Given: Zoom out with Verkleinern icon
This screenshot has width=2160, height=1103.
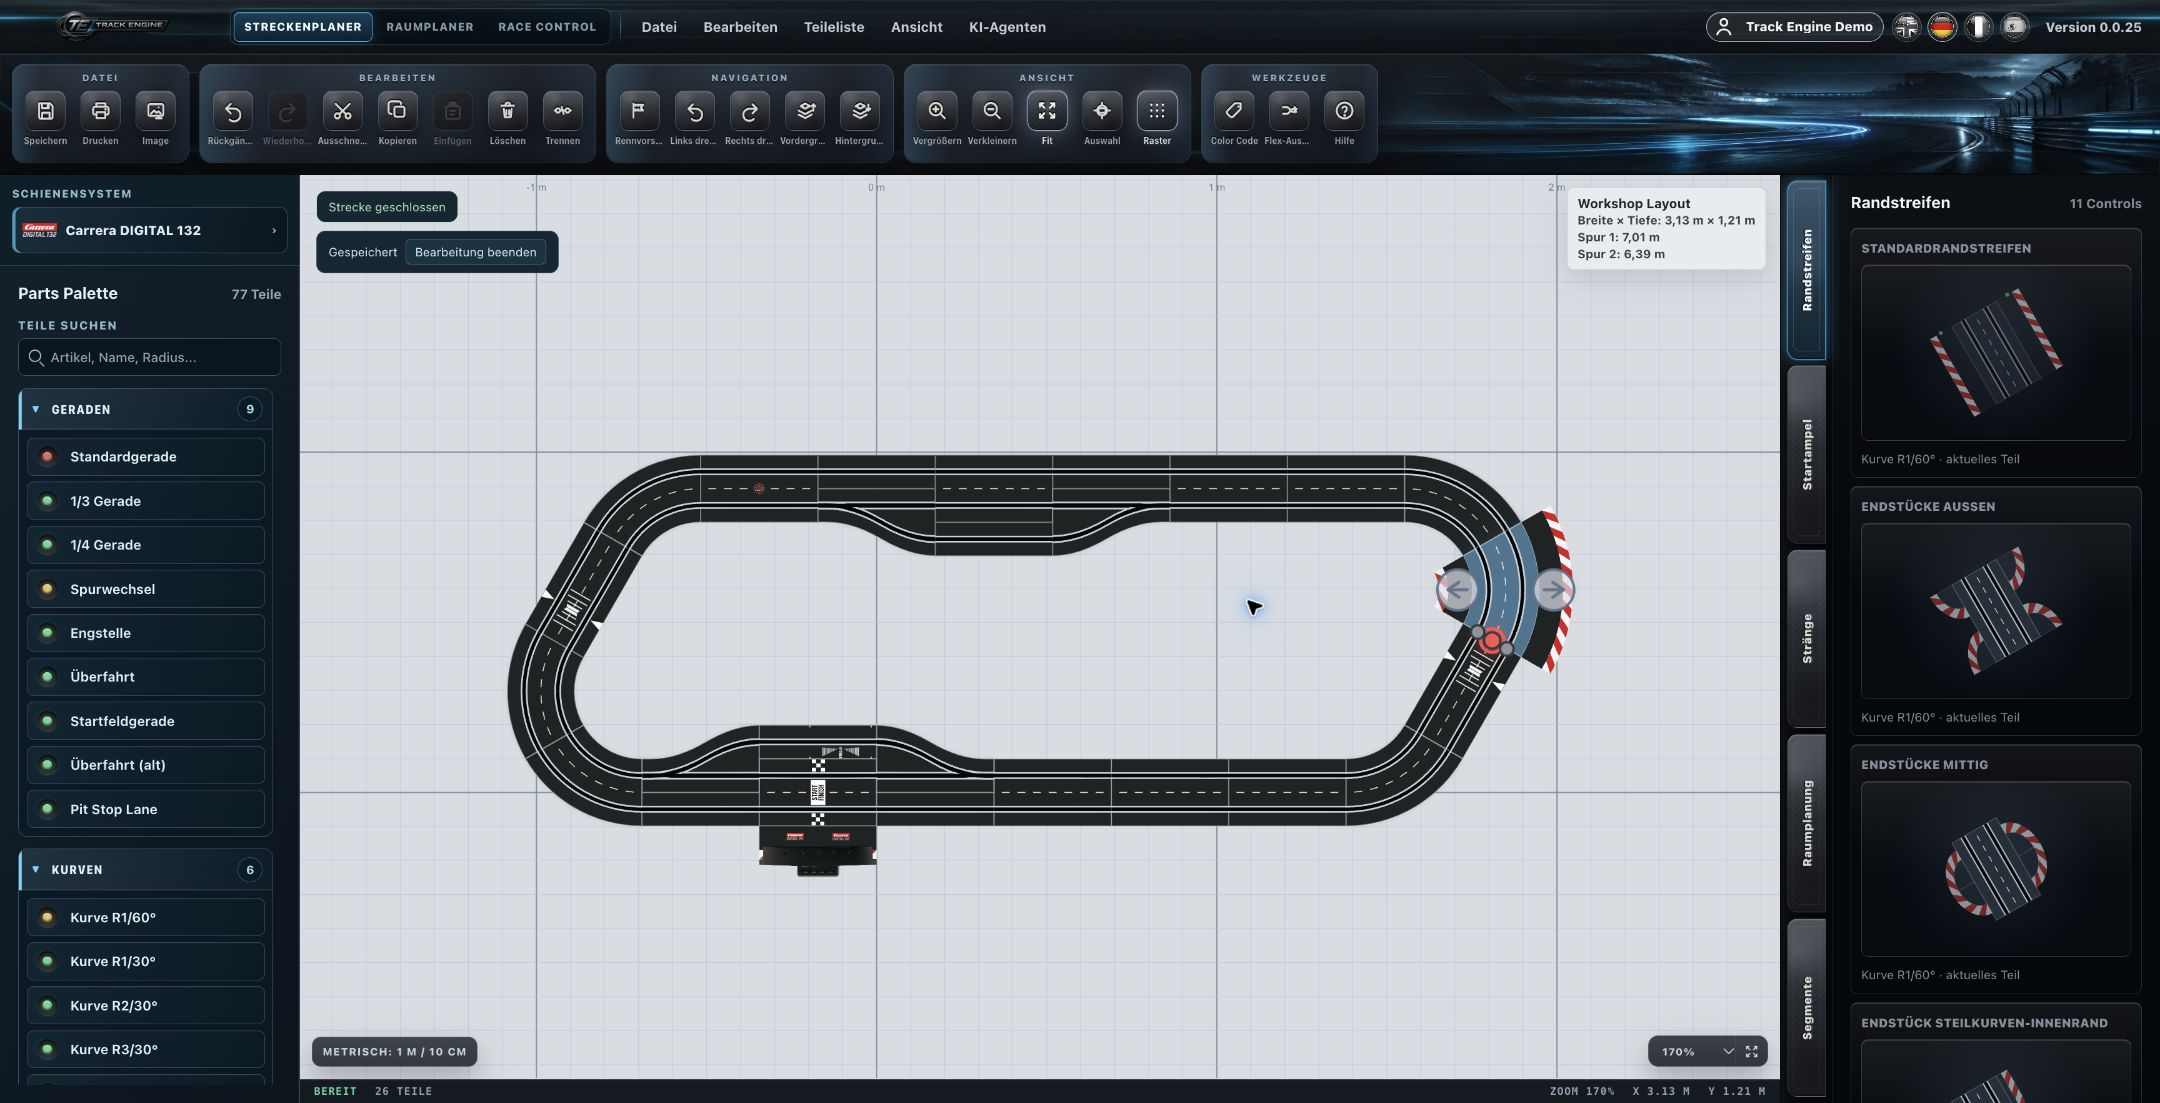Looking at the screenshot, I should (992, 111).
